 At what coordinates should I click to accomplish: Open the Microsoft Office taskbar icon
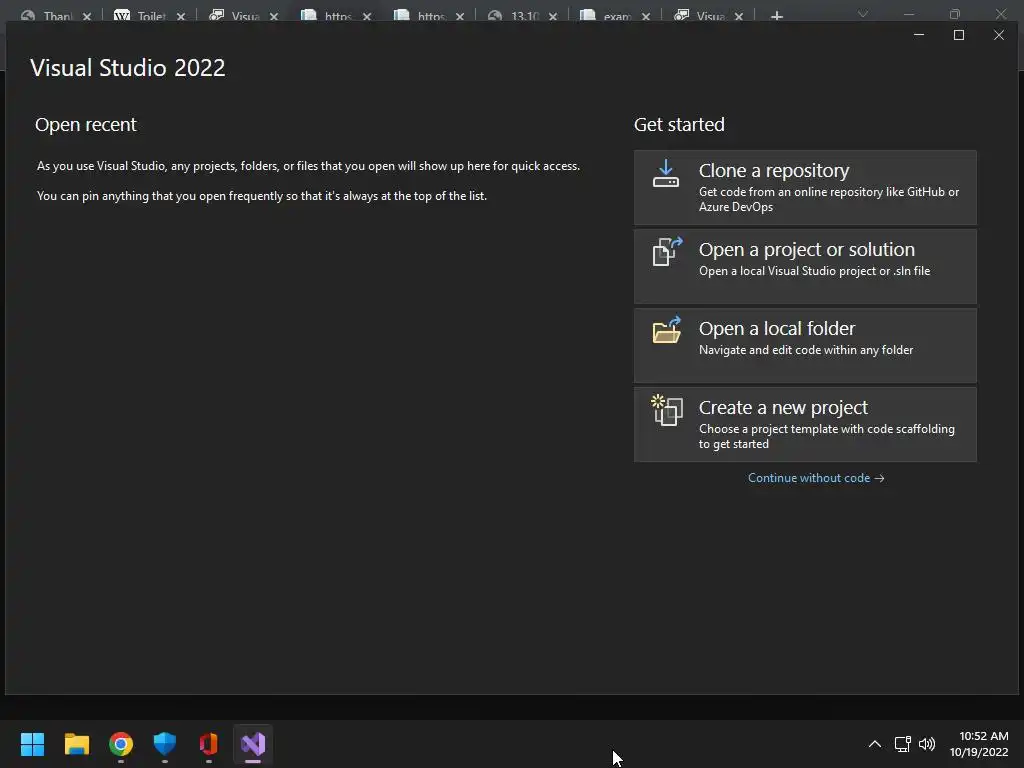[x=209, y=744]
